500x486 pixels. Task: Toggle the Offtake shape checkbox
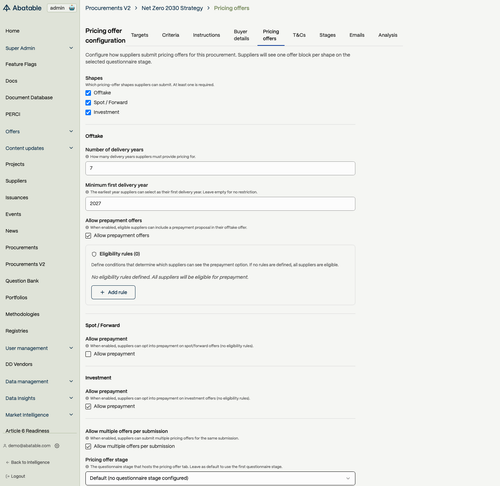point(88,93)
